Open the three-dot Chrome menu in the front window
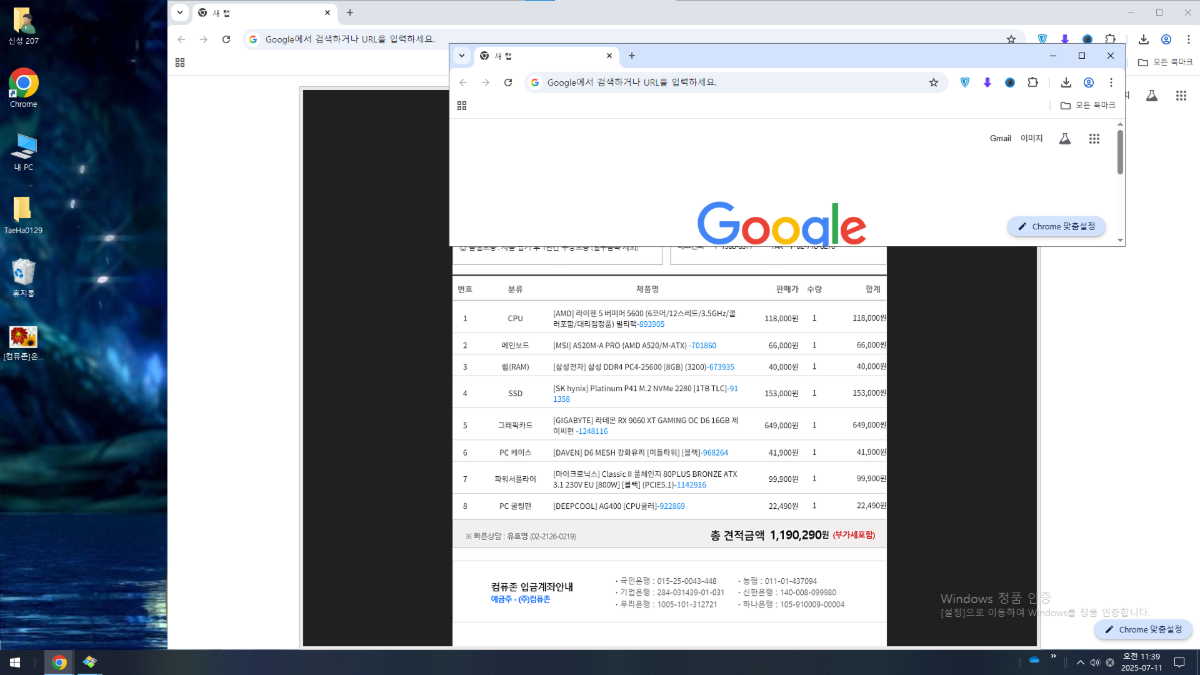Viewport: 1200px width, 675px height. point(1111,83)
